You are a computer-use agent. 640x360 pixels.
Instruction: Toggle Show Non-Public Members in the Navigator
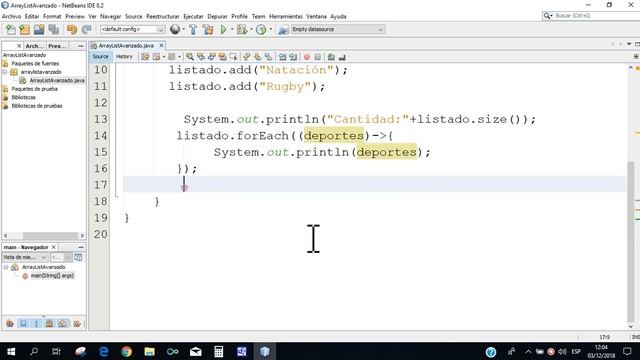point(49,324)
